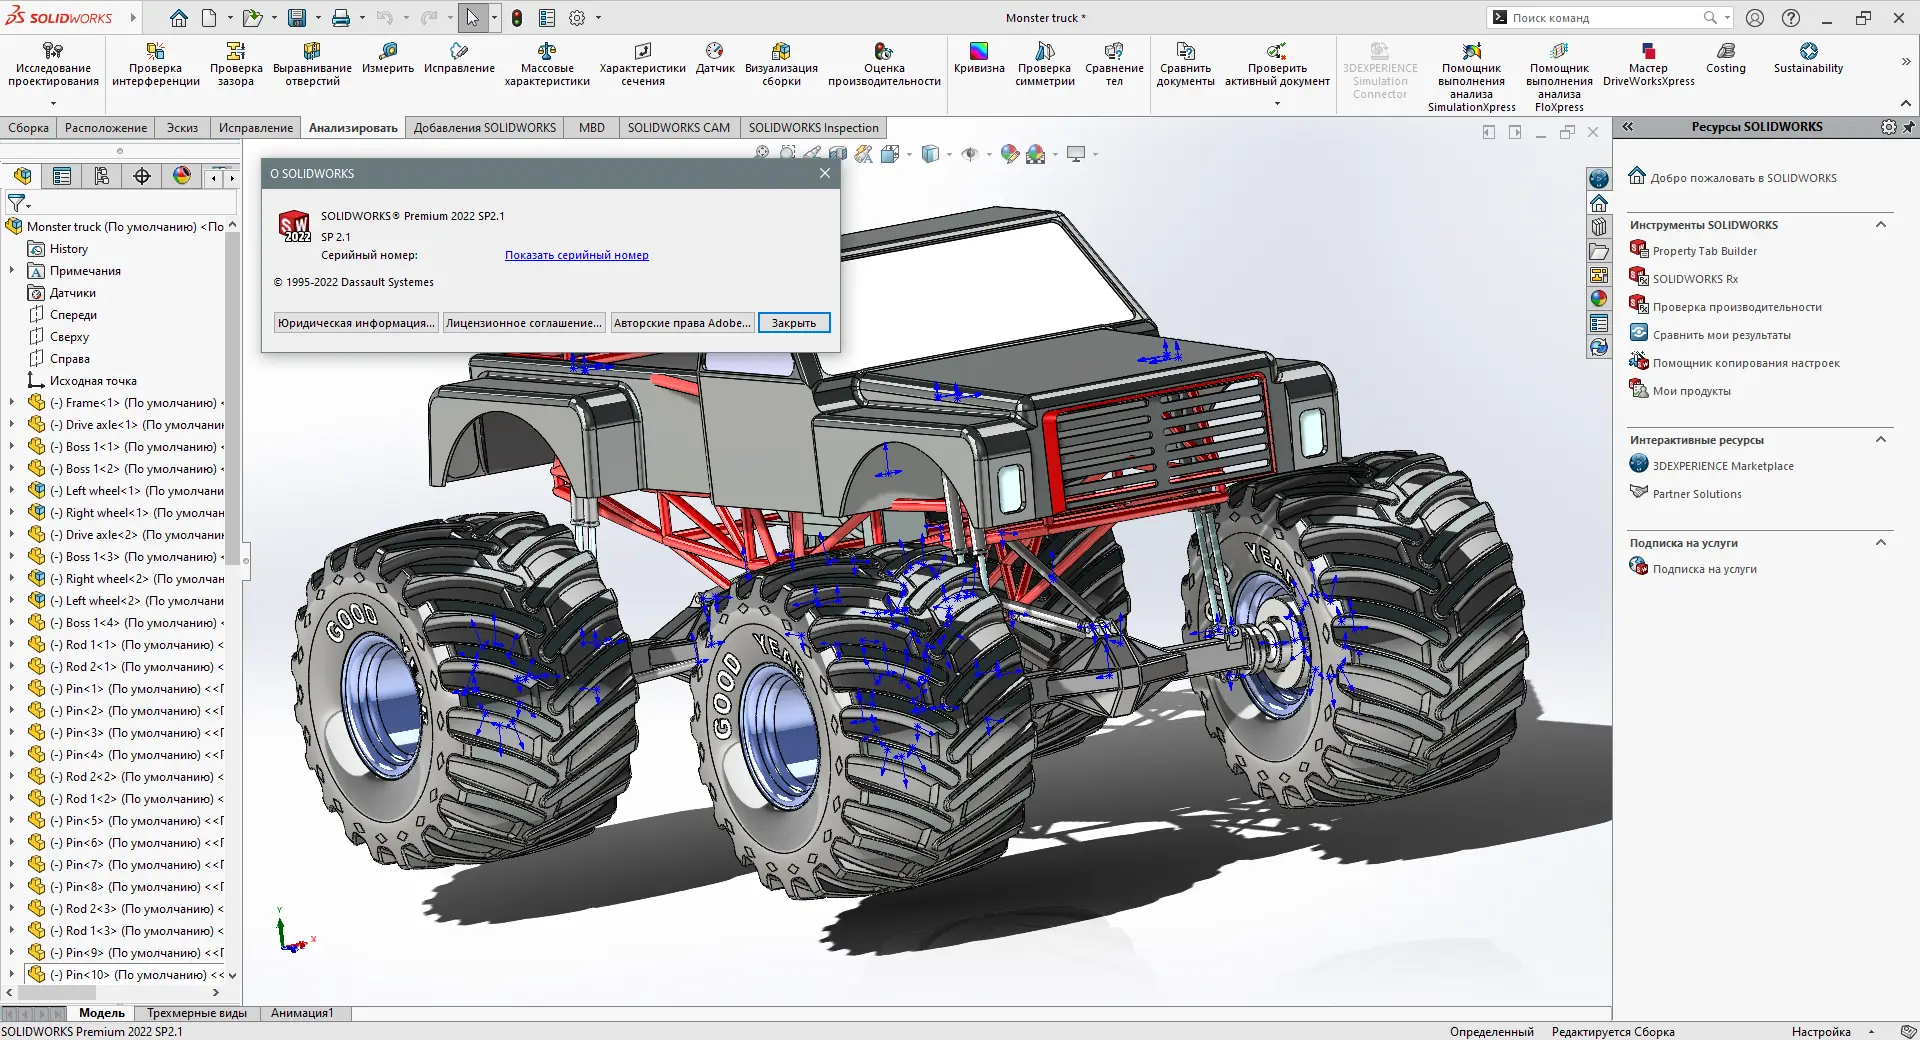Image resolution: width=1920 pixels, height=1040 pixels.
Task: Click the Лицензионное соглашение button
Action: 524,323
